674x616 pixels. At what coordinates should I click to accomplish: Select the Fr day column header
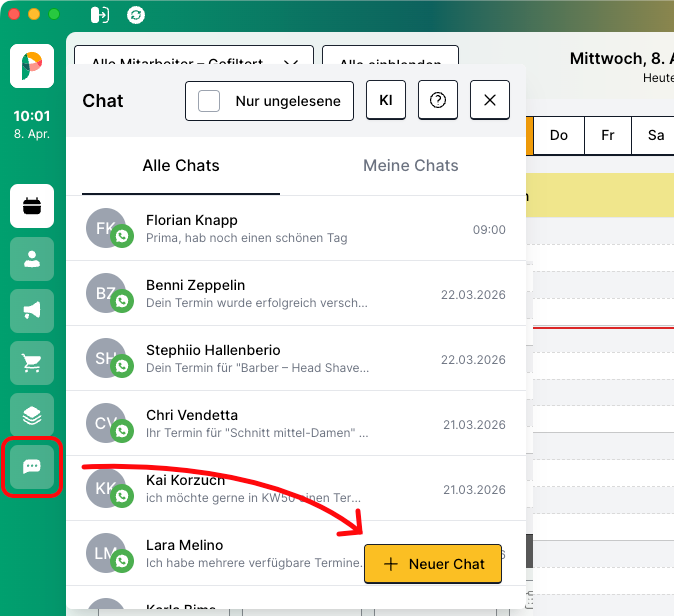(607, 135)
